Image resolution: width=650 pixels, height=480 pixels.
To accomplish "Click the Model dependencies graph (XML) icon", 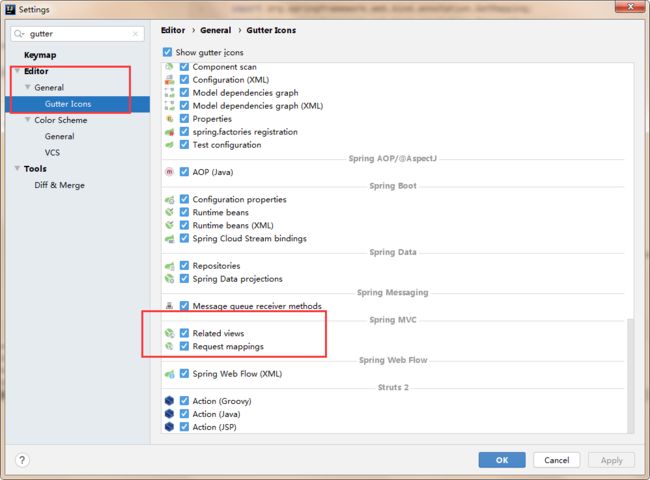I will pyautogui.click(x=169, y=106).
